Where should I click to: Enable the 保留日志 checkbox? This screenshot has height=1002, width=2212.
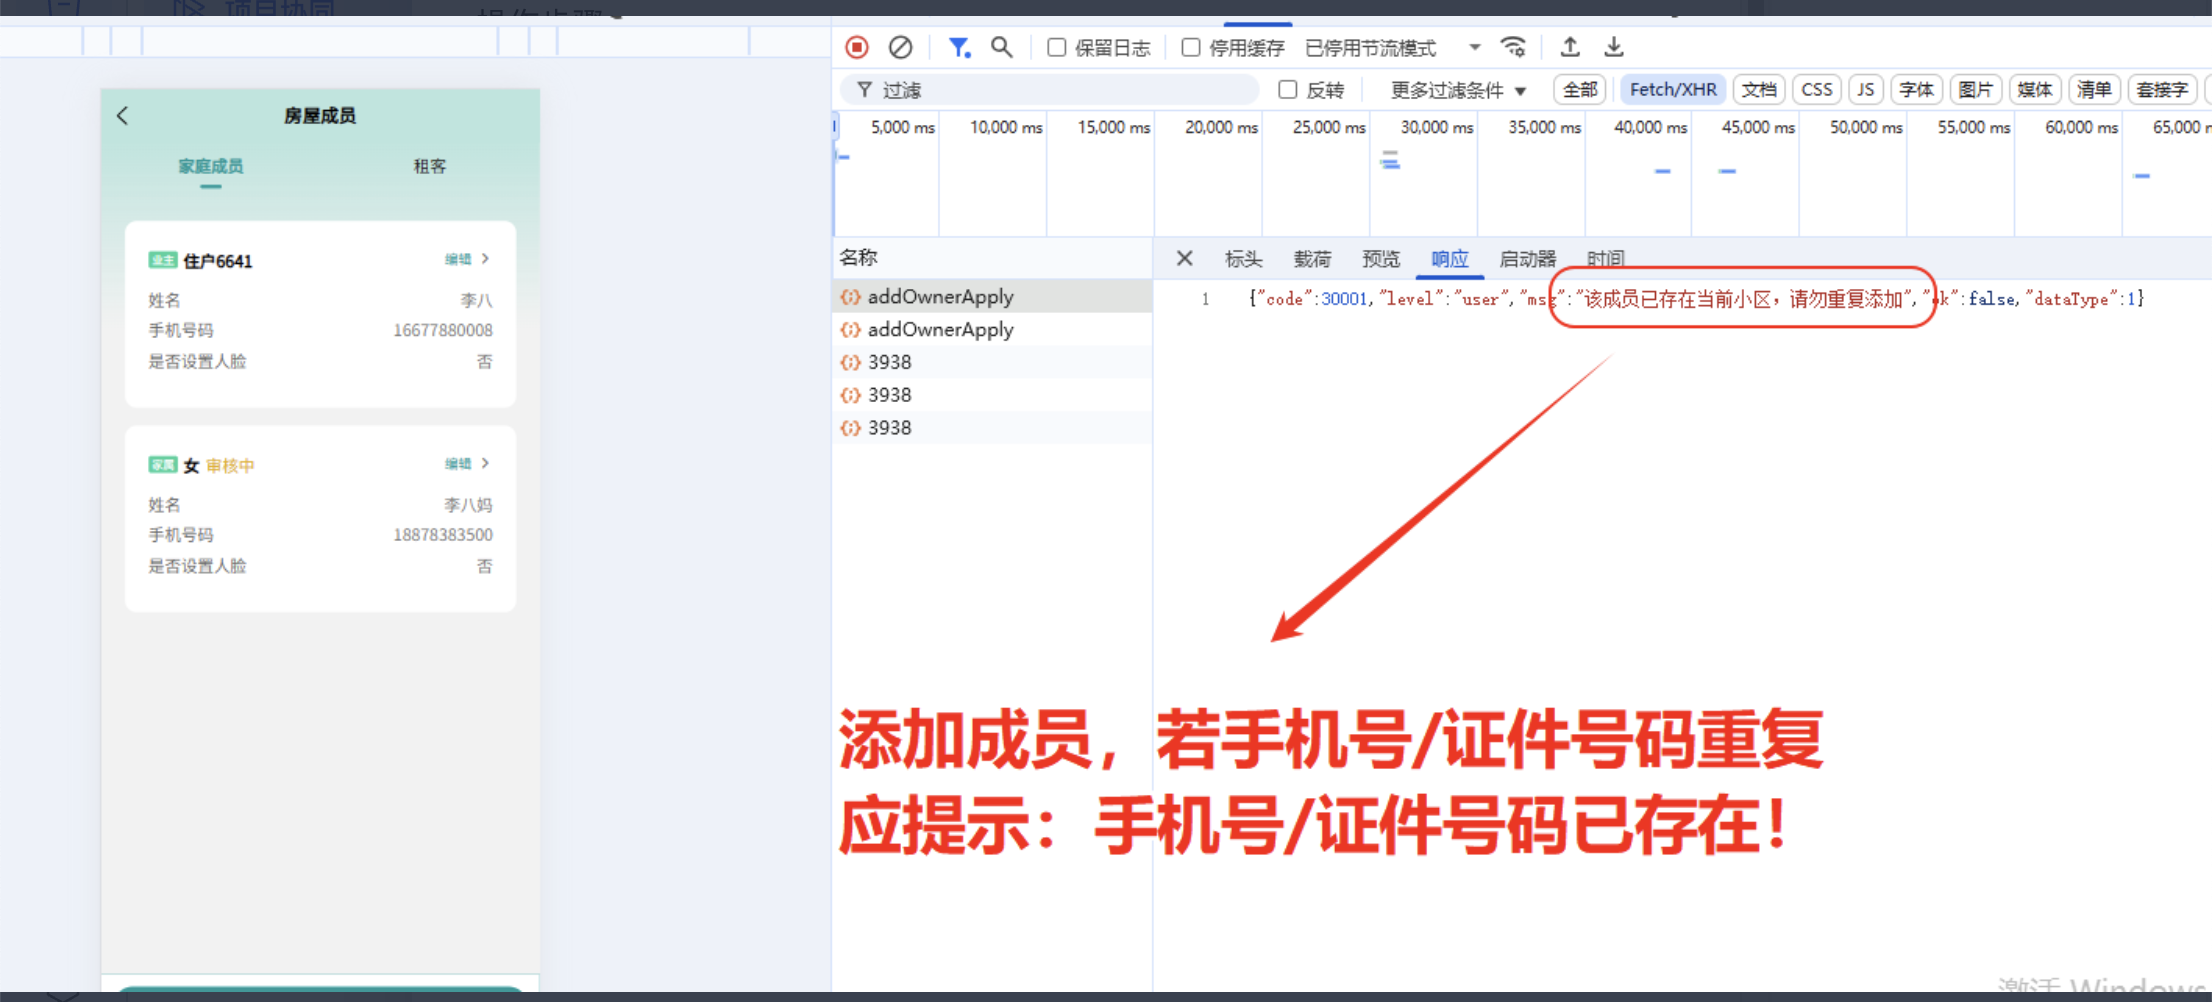pyautogui.click(x=1056, y=47)
